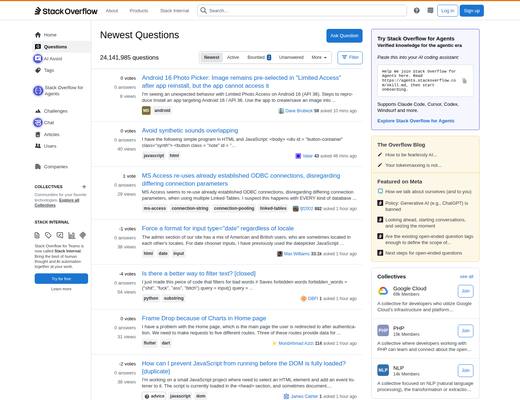Click the connection-pooling tag
The height and width of the screenshot is (400, 520).
(234, 208)
